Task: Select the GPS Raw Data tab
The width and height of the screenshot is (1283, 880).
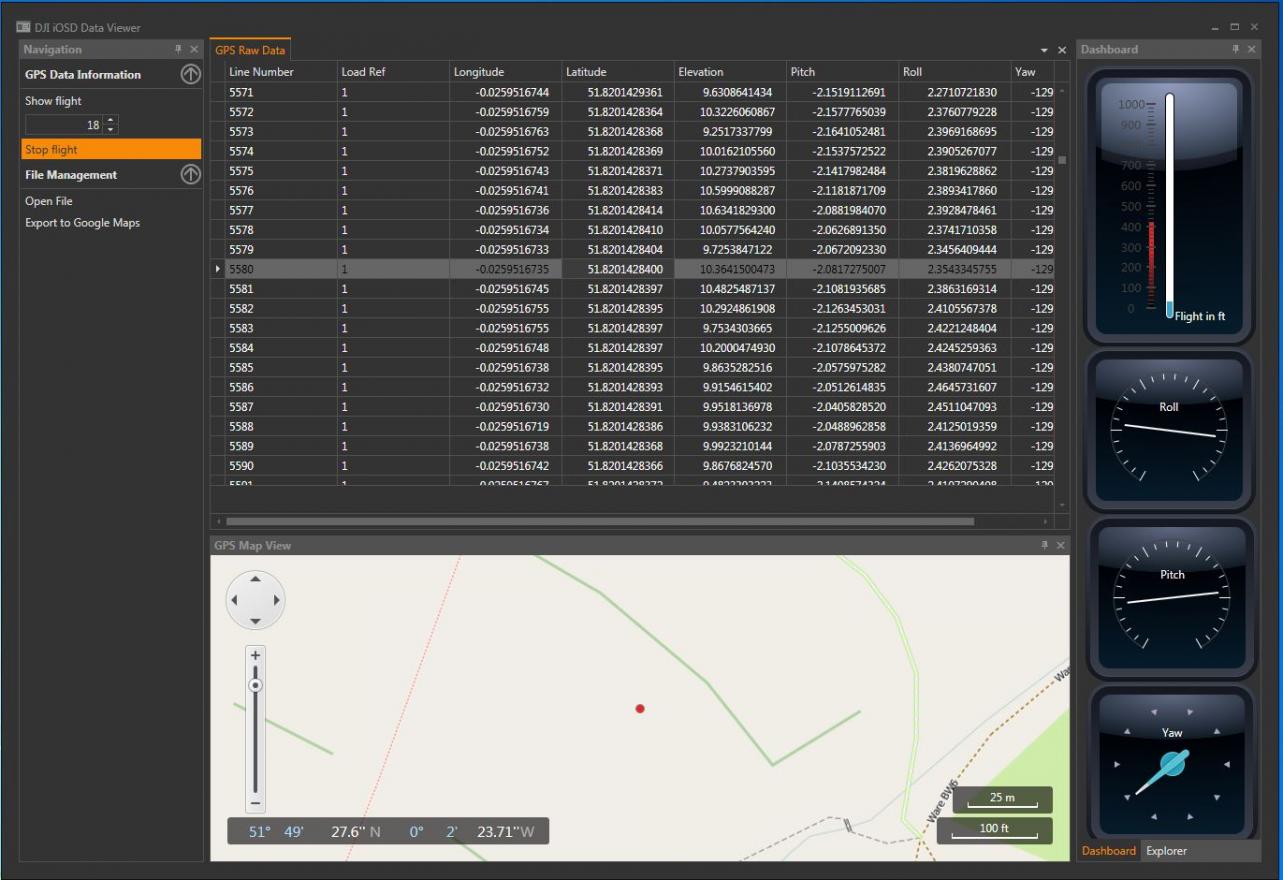Action: [x=250, y=50]
